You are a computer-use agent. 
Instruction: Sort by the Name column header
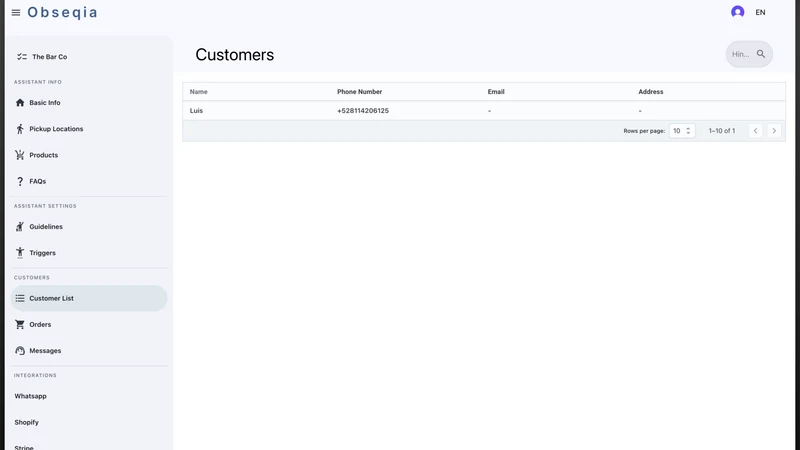tap(198, 92)
